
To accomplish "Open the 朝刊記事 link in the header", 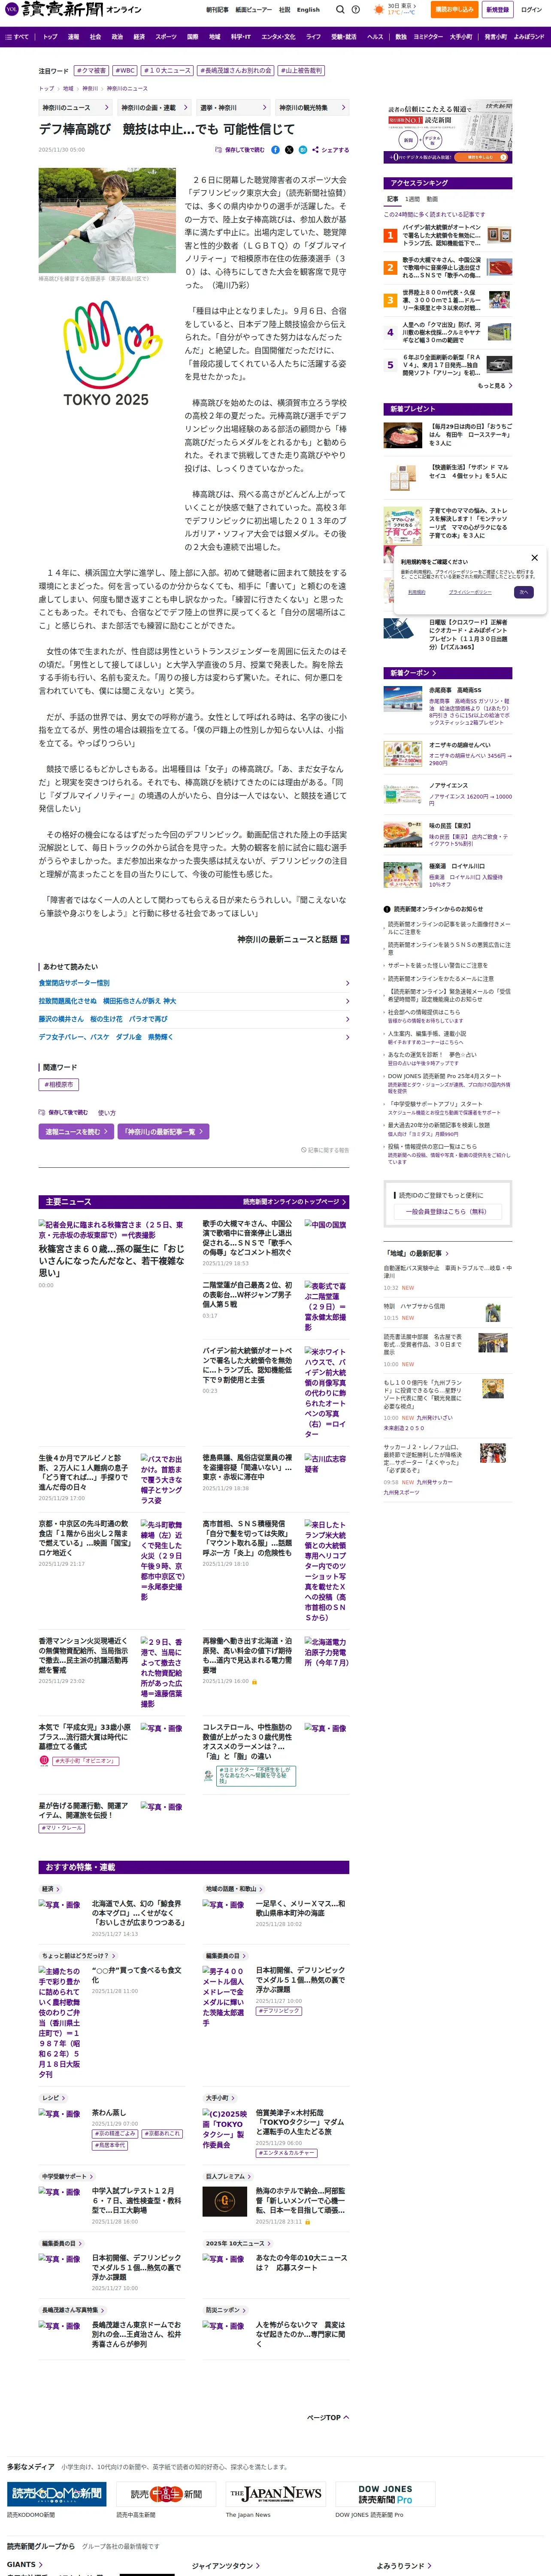I will pos(217,10).
